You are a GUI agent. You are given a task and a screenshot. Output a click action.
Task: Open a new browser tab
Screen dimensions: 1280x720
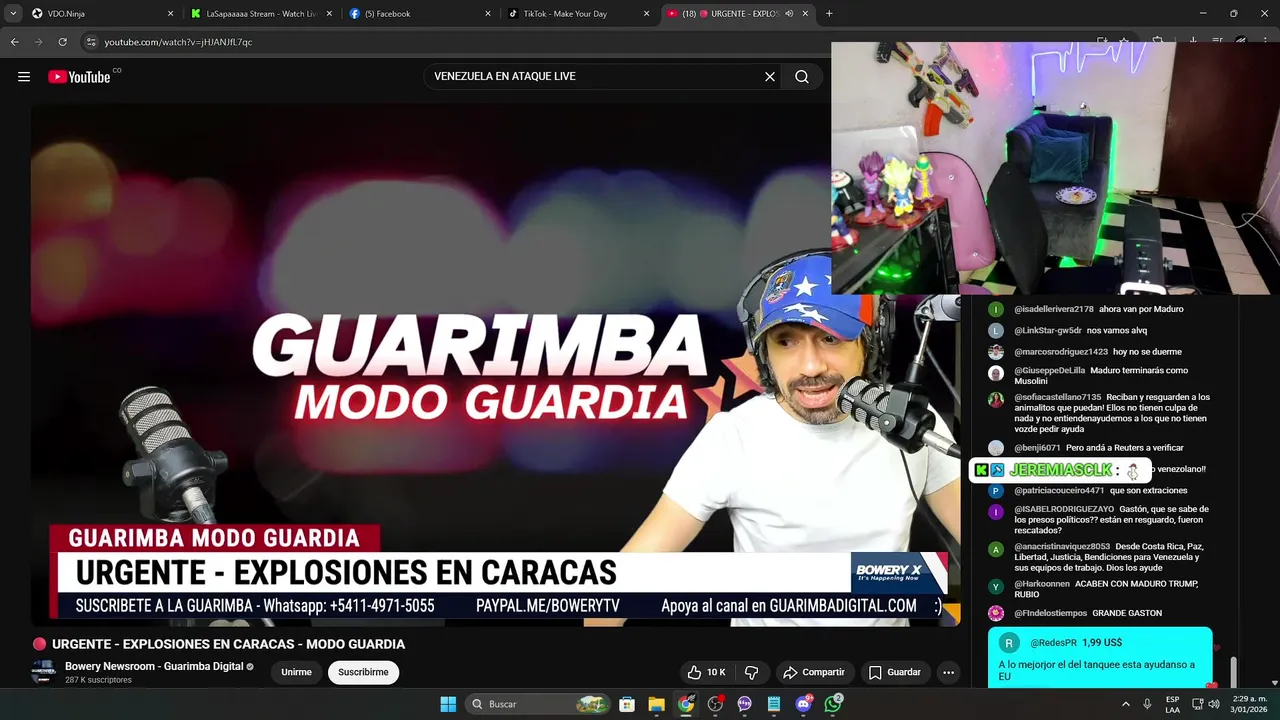[829, 14]
